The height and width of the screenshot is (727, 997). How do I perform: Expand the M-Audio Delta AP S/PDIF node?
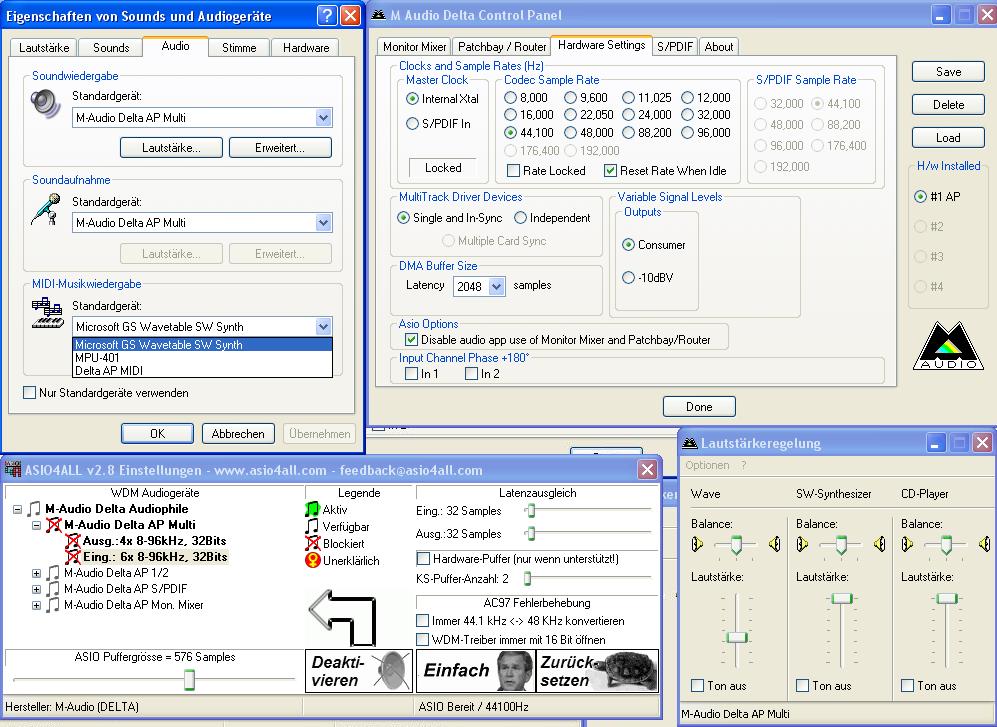pyautogui.click(x=36, y=590)
